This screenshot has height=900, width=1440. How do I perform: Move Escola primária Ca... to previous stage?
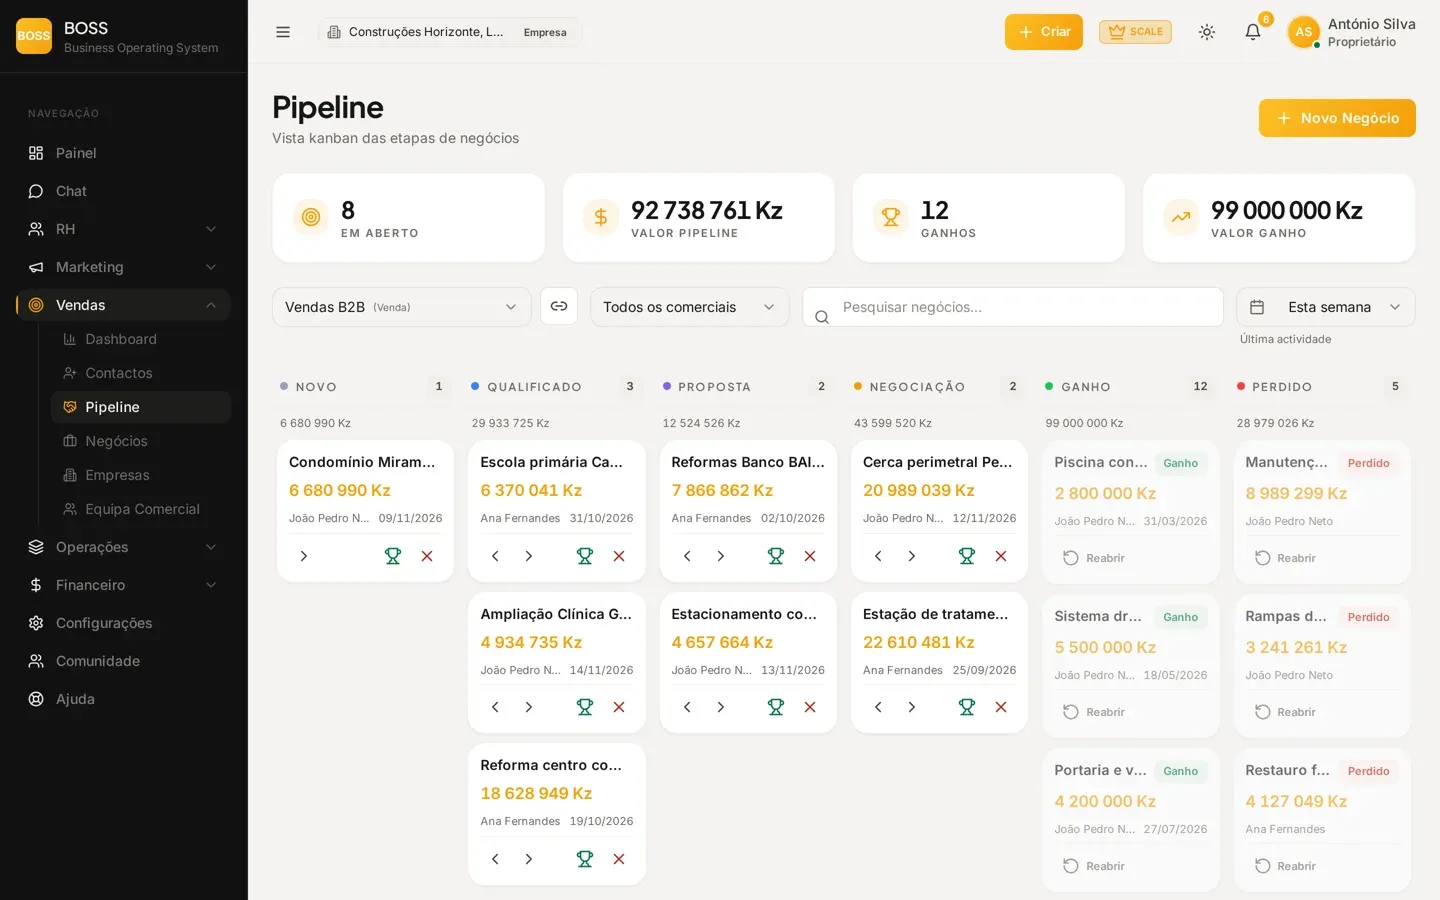(x=495, y=556)
